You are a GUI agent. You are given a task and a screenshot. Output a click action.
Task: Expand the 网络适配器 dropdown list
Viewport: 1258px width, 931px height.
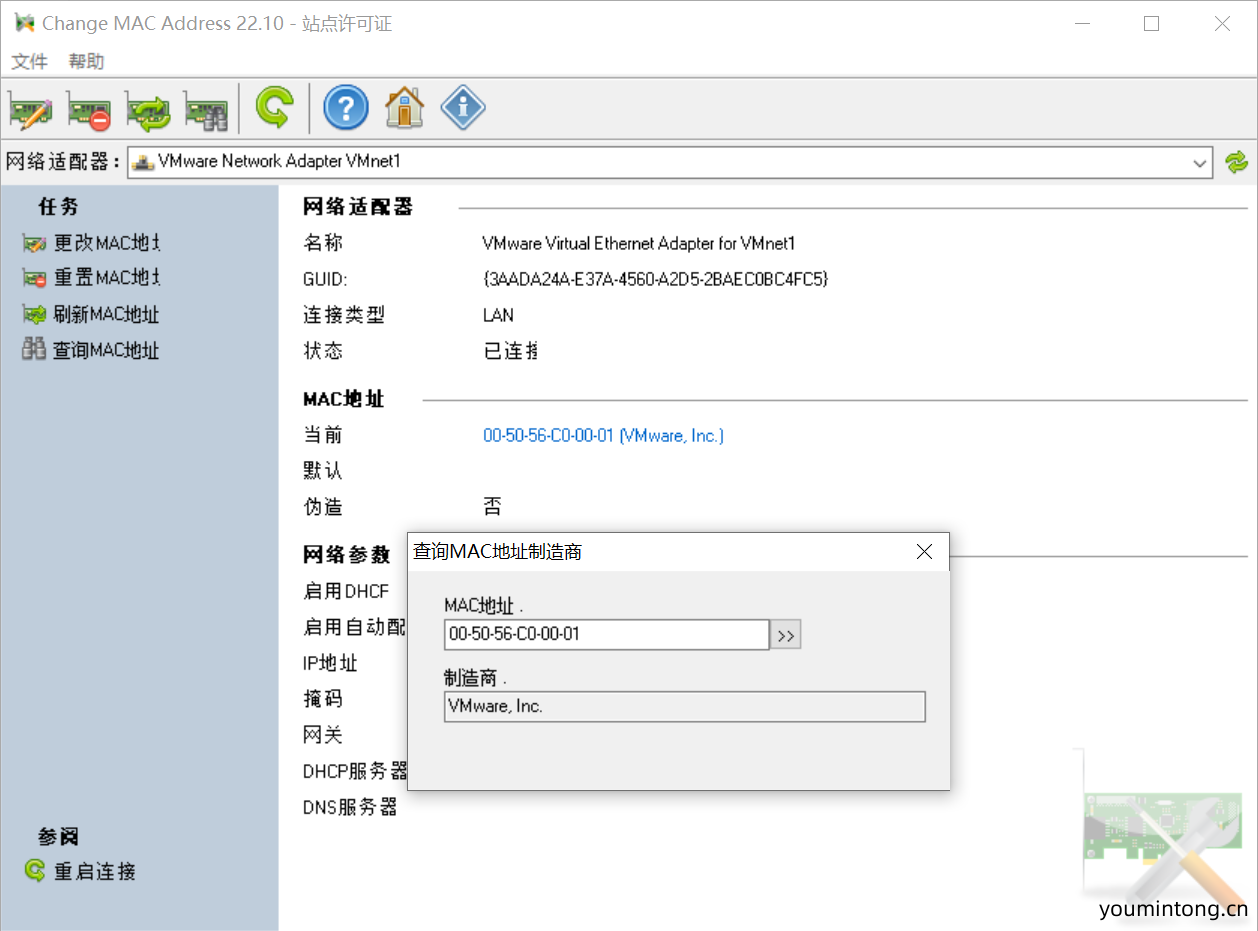pos(1200,163)
